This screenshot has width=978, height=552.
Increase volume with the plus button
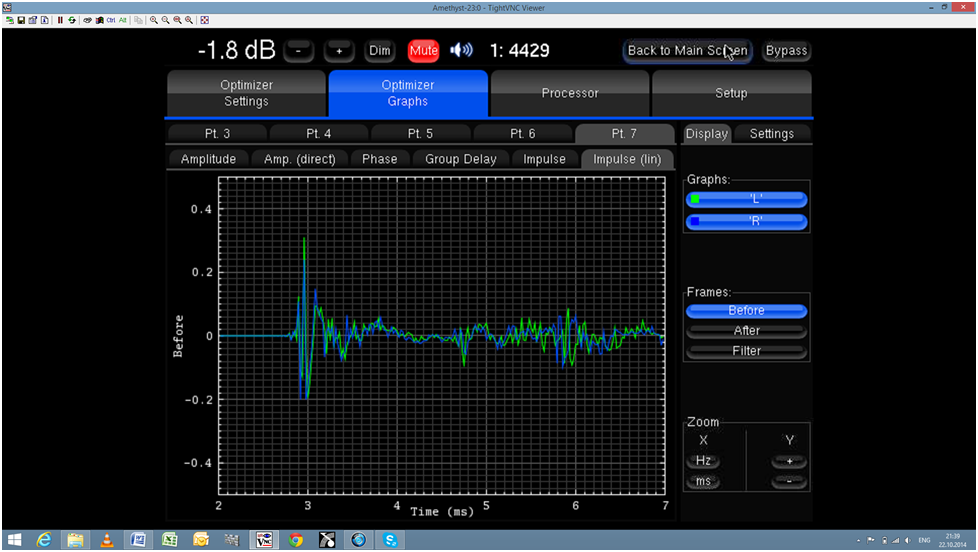coord(339,51)
